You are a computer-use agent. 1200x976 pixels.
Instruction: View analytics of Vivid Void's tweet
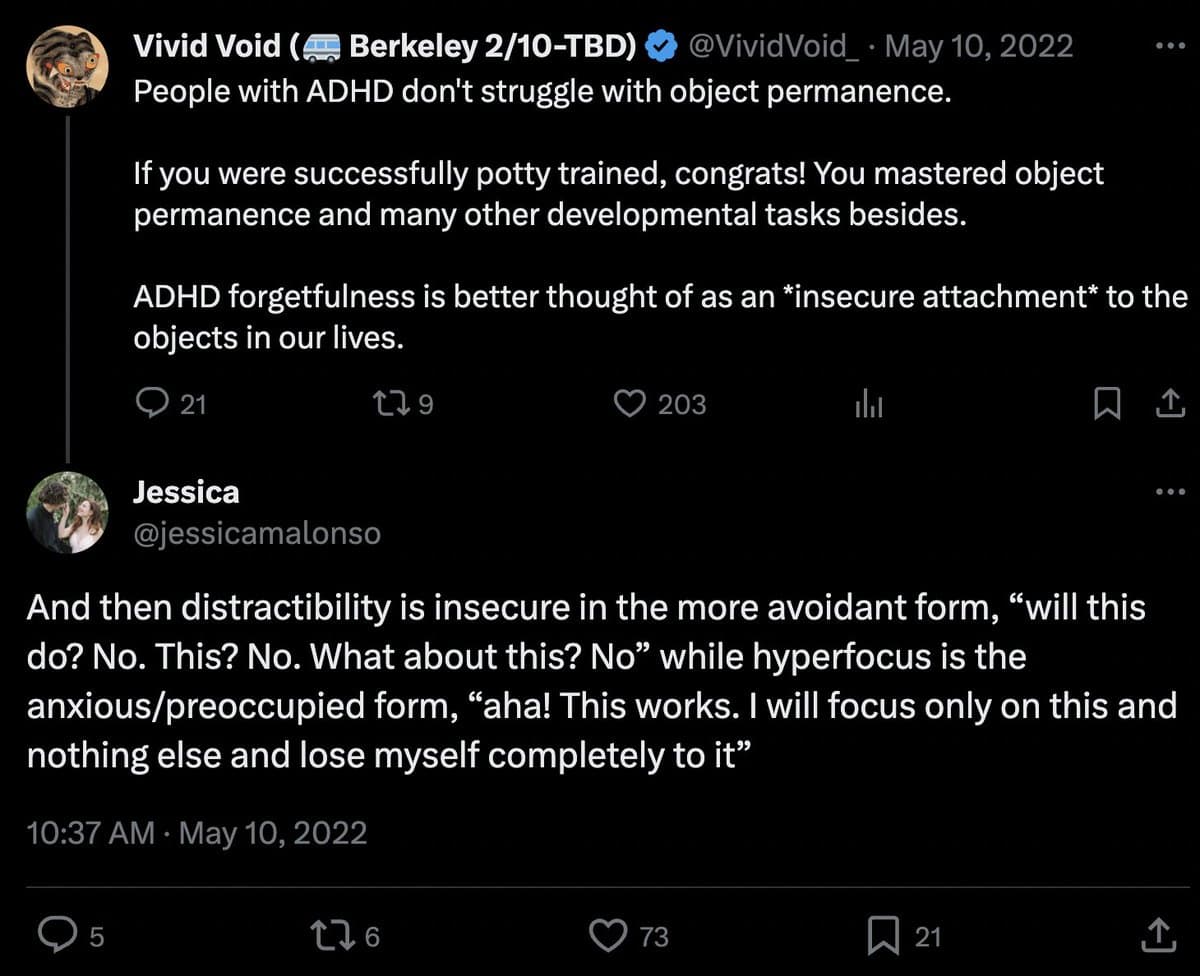pyautogui.click(x=868, y=404)
